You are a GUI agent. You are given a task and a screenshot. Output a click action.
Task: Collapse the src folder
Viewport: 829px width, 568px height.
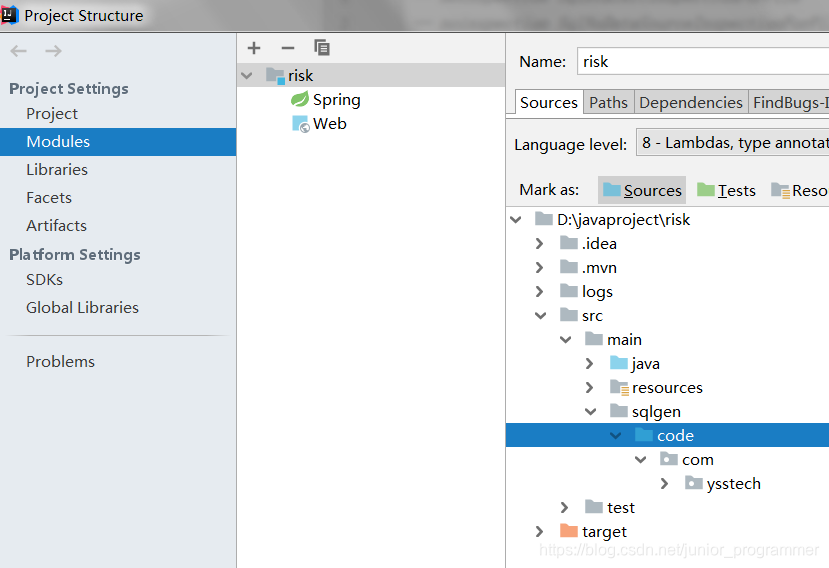[540, 315]
